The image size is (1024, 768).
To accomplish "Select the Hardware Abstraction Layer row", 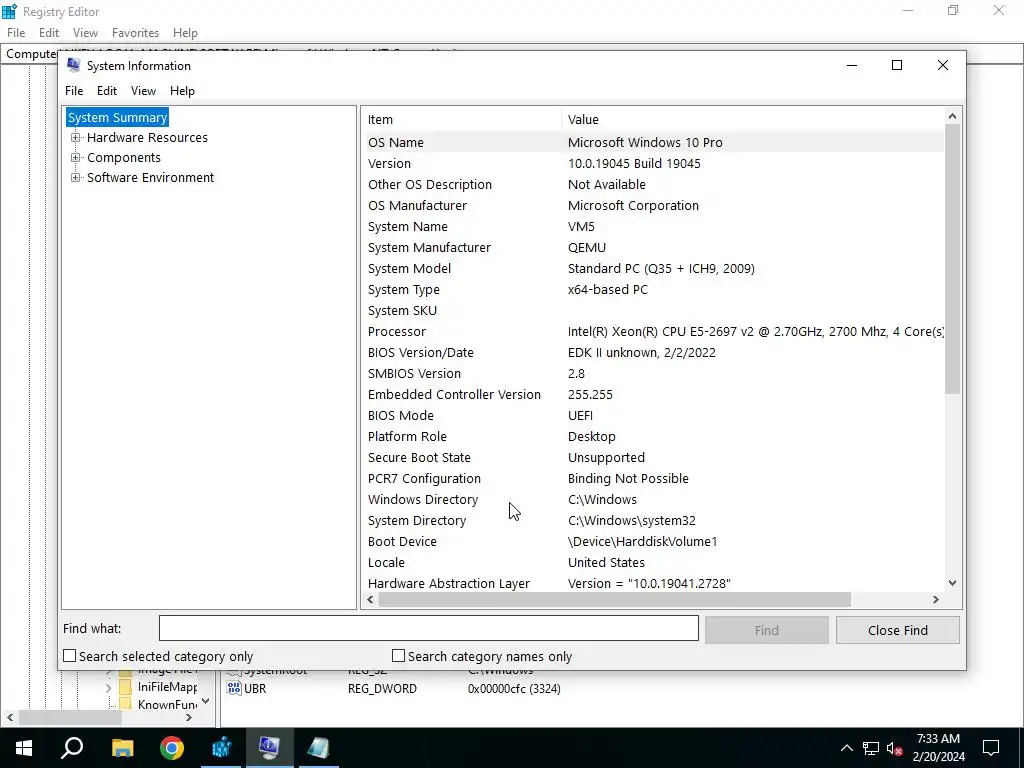I will 653,583.
